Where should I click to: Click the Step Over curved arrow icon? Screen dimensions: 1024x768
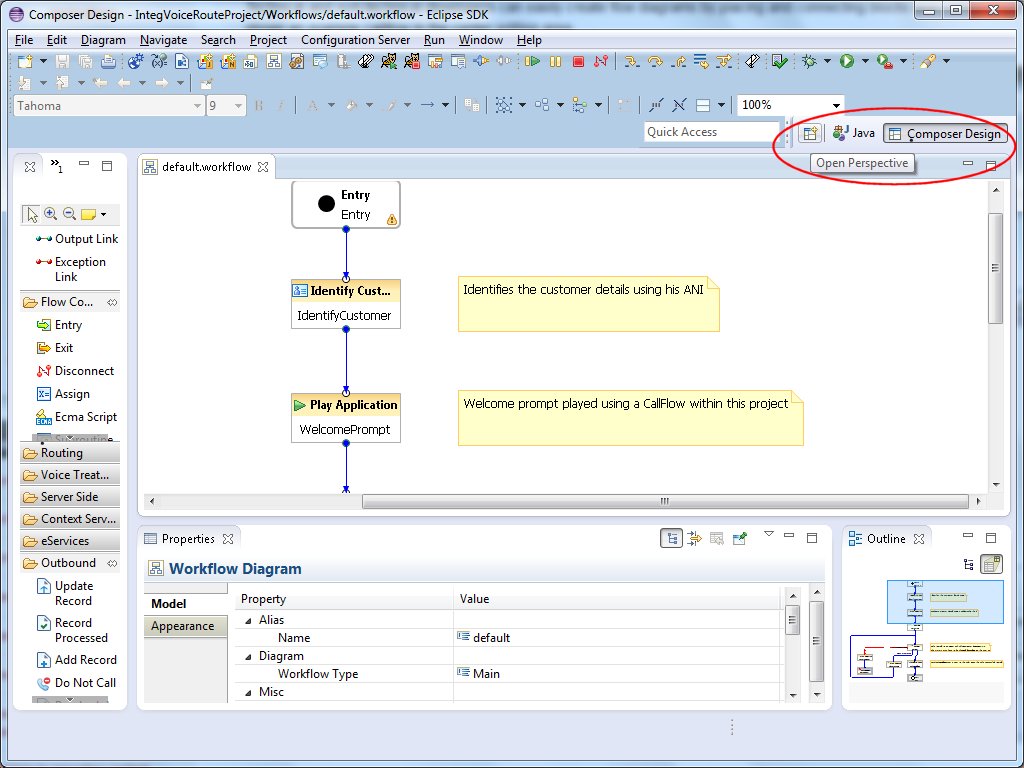(x=654, y=61)
